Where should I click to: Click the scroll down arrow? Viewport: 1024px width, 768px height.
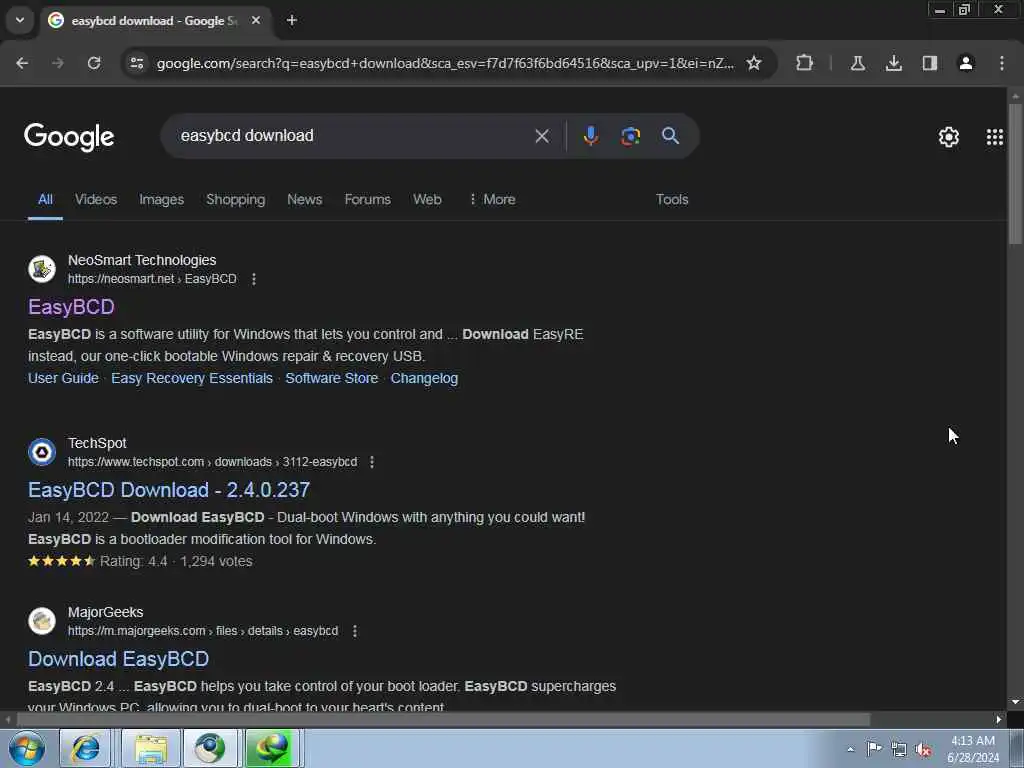pos(1015,702)
